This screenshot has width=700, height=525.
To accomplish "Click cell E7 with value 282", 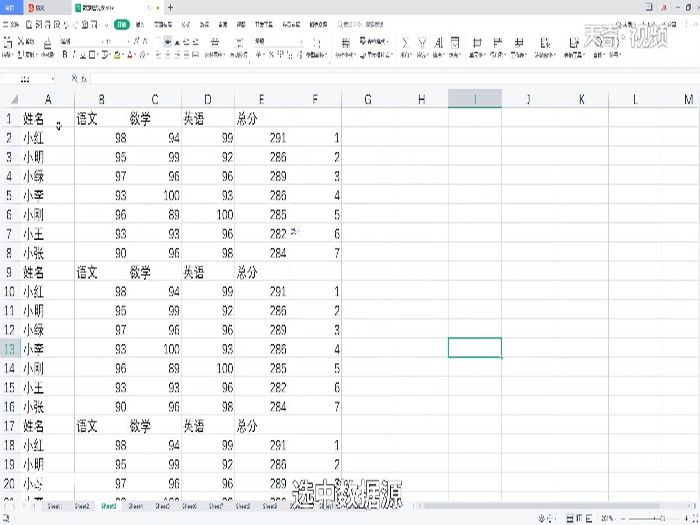I will click(x=261, y=233).
